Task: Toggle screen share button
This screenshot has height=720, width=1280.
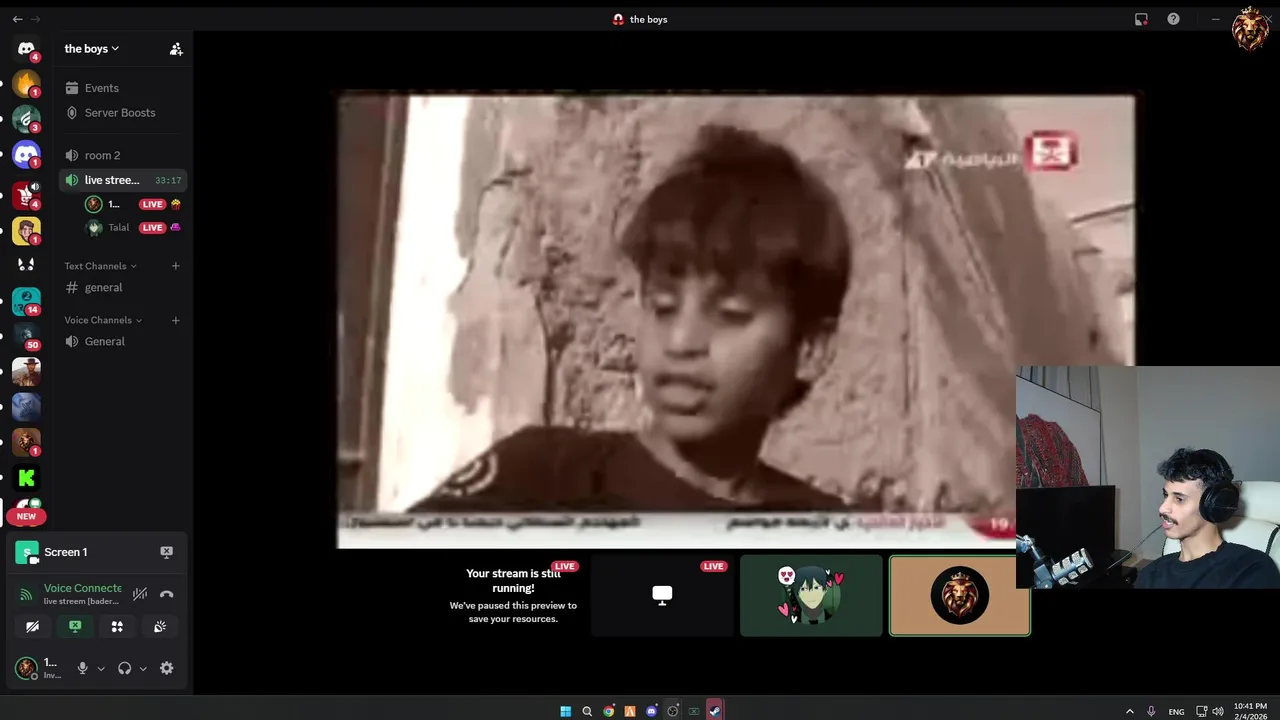Action: [x=75, y=627]
